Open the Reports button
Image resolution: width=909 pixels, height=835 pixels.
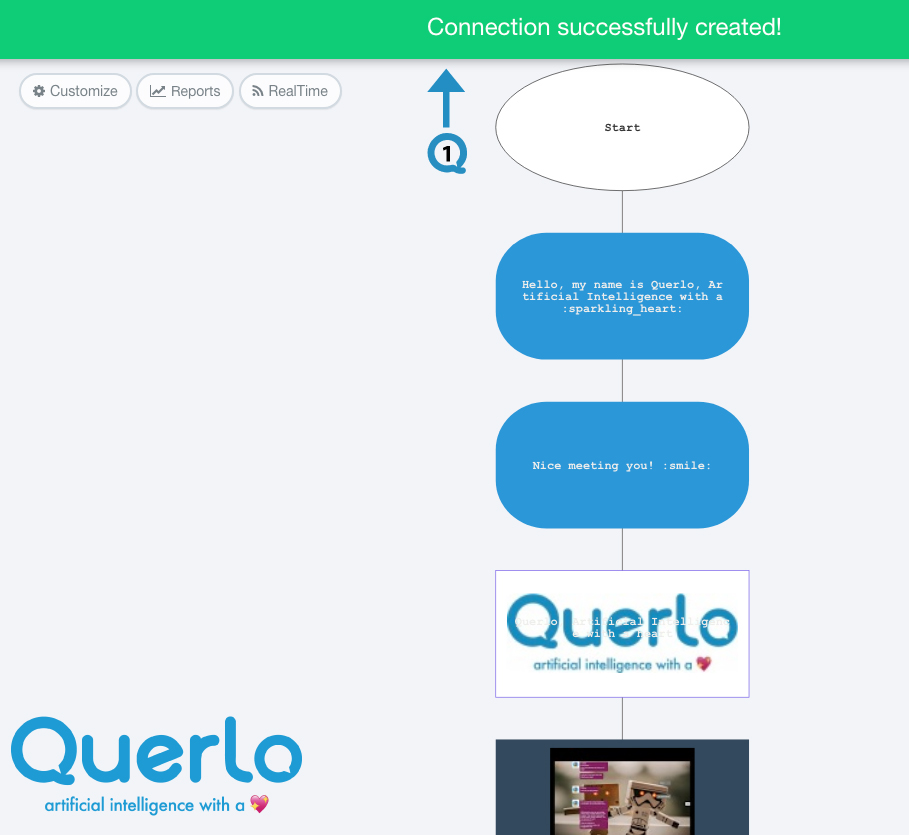coord(185,91)
